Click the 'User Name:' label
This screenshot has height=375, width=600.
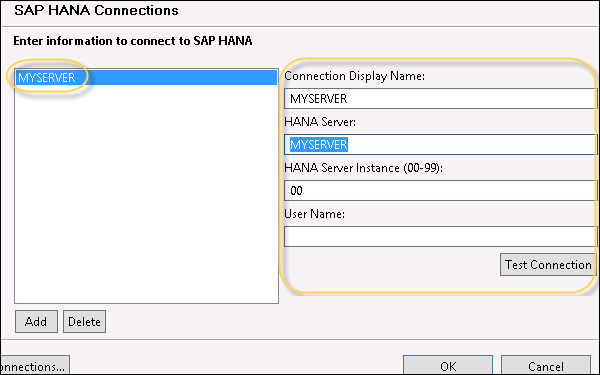point(314,214)
